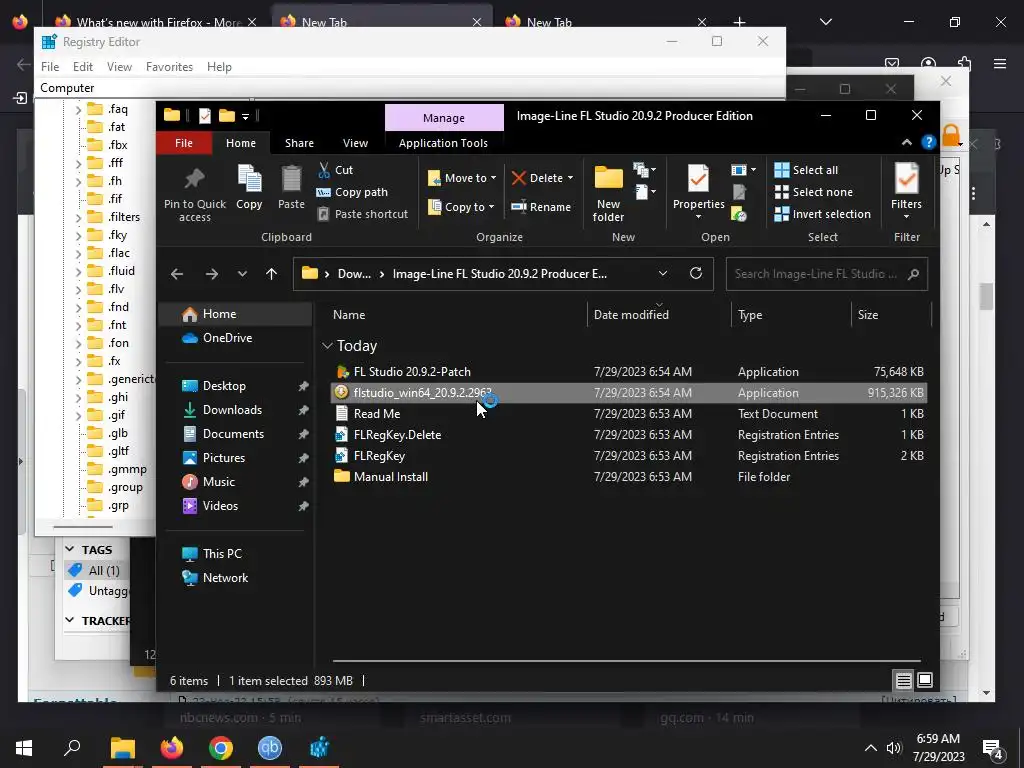
Task: Open Registry Editor Favorites menu
Action: tap(169, 67)
